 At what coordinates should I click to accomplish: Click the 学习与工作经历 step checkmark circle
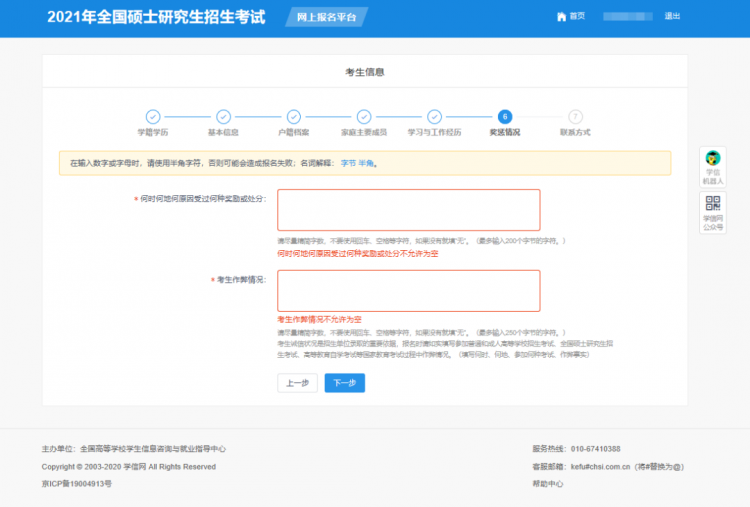click(434, 117)
